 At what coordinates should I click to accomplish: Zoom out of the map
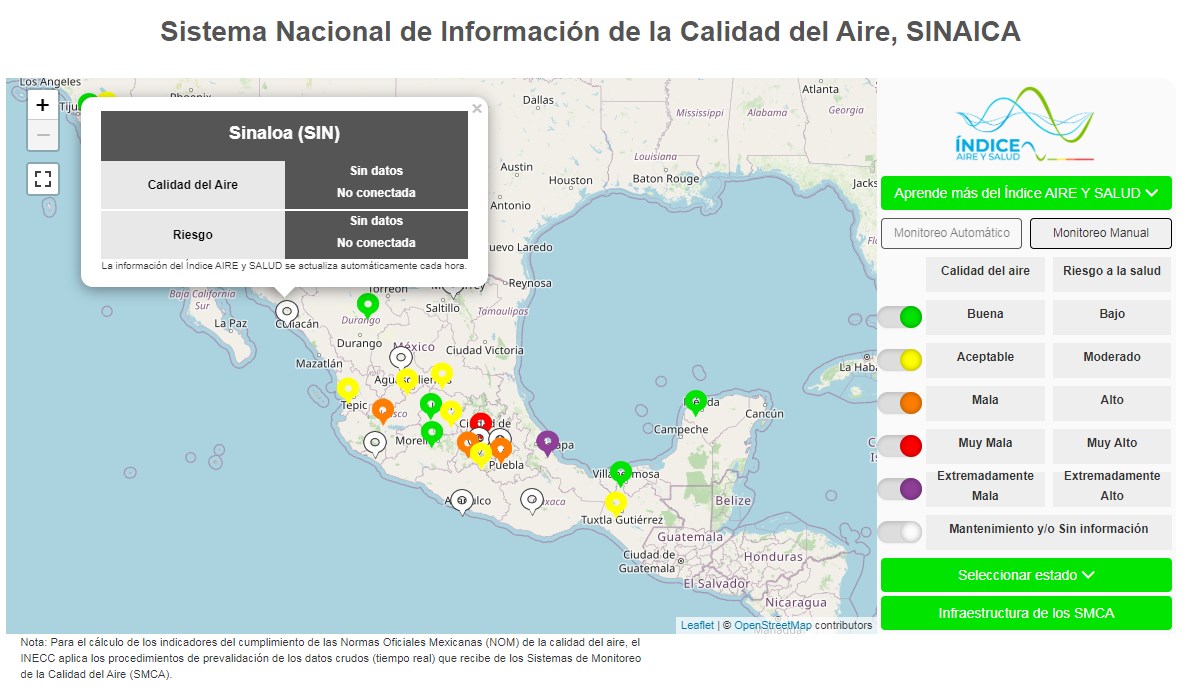coord(43,134)
